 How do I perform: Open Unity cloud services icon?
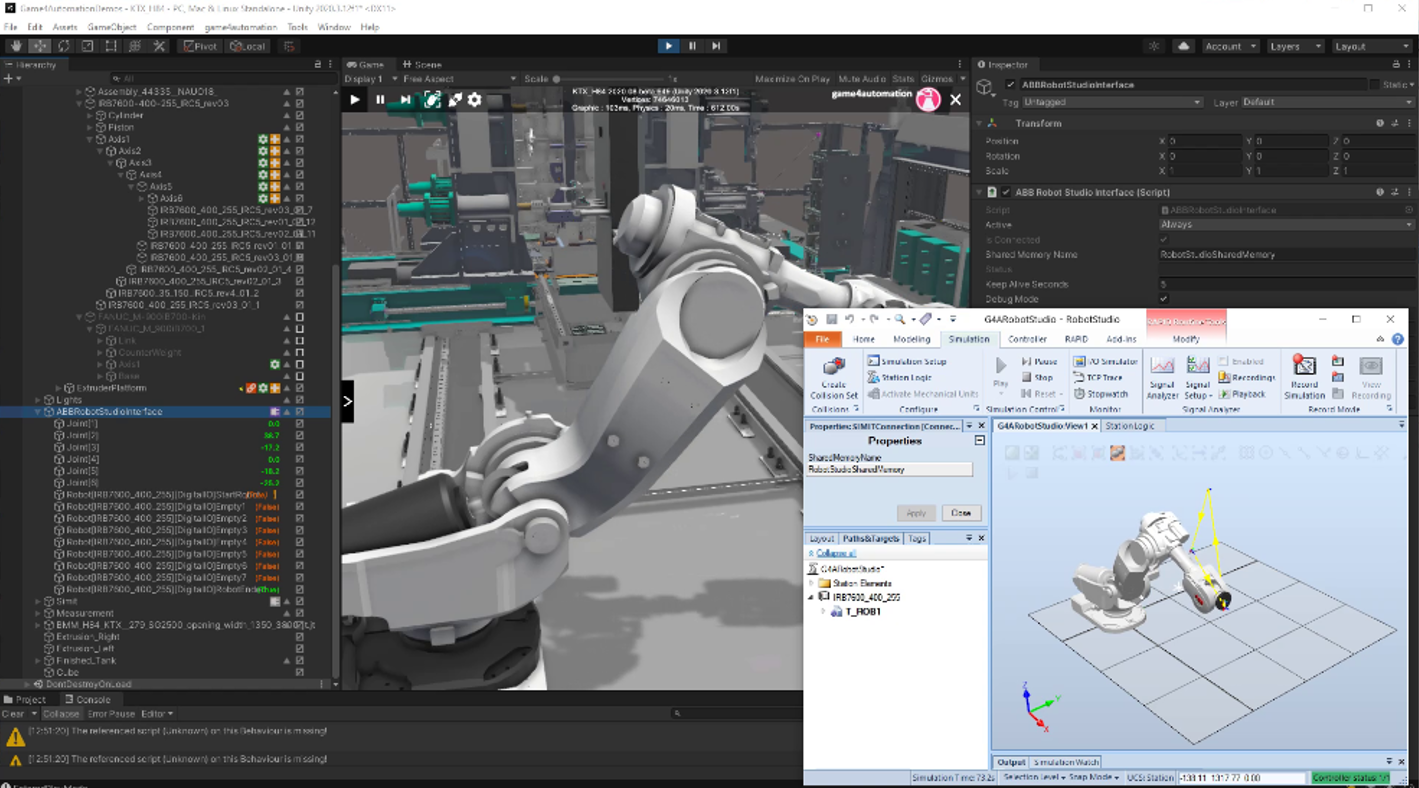tap(1183, 46)
